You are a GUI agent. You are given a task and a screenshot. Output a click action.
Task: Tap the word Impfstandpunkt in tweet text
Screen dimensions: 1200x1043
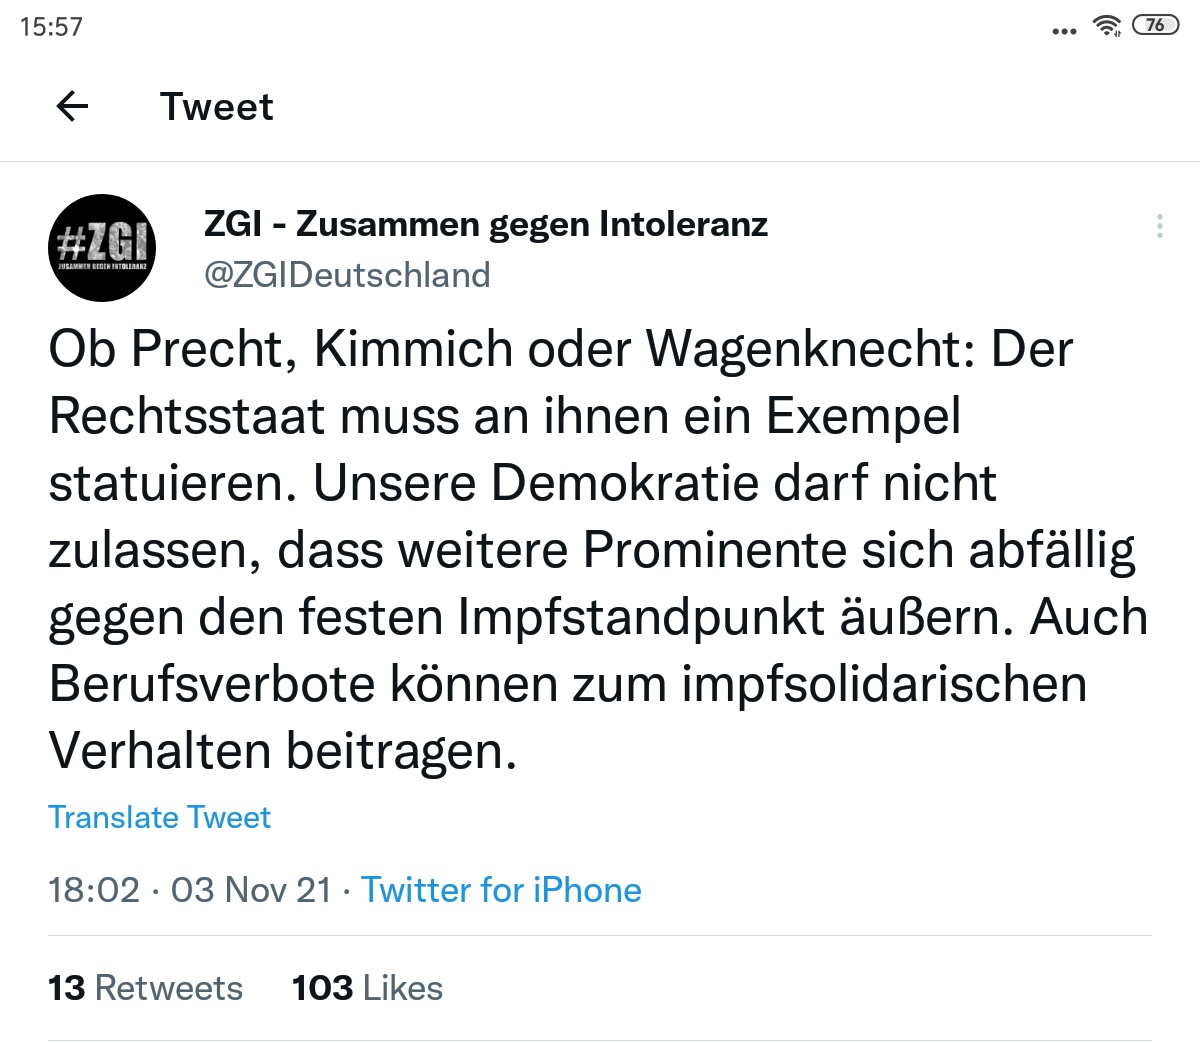(x=640, y=617)
